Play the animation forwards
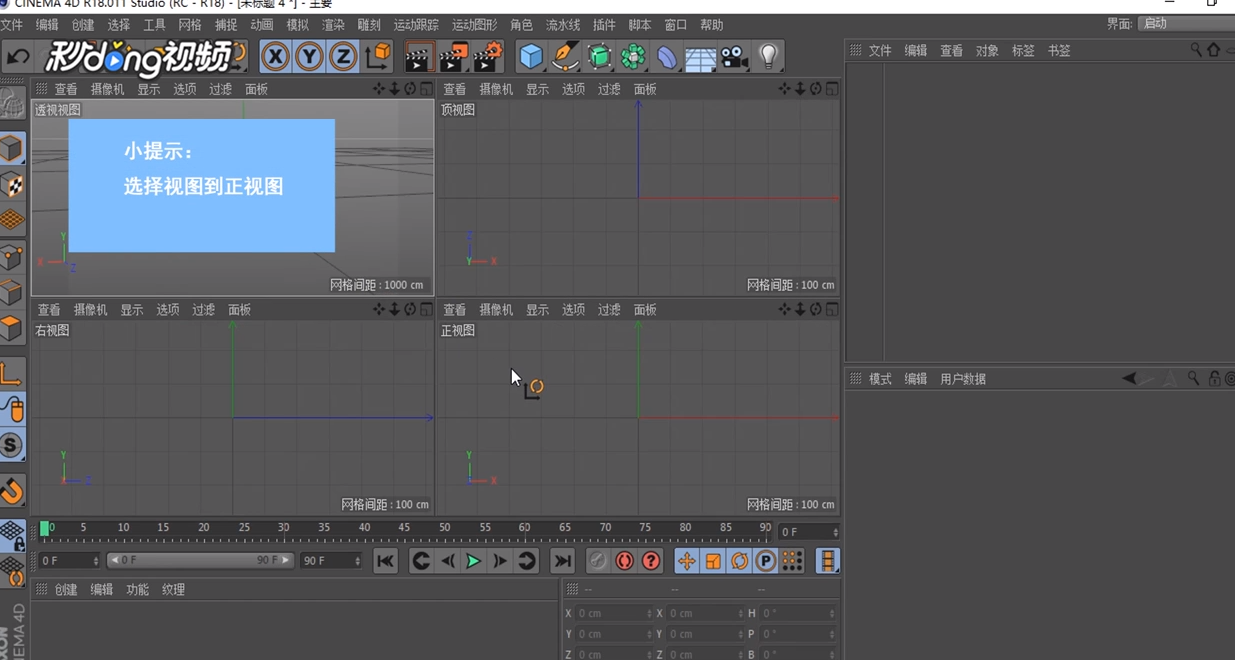Viewport: 1235px width, 660px height. point(473,561)
